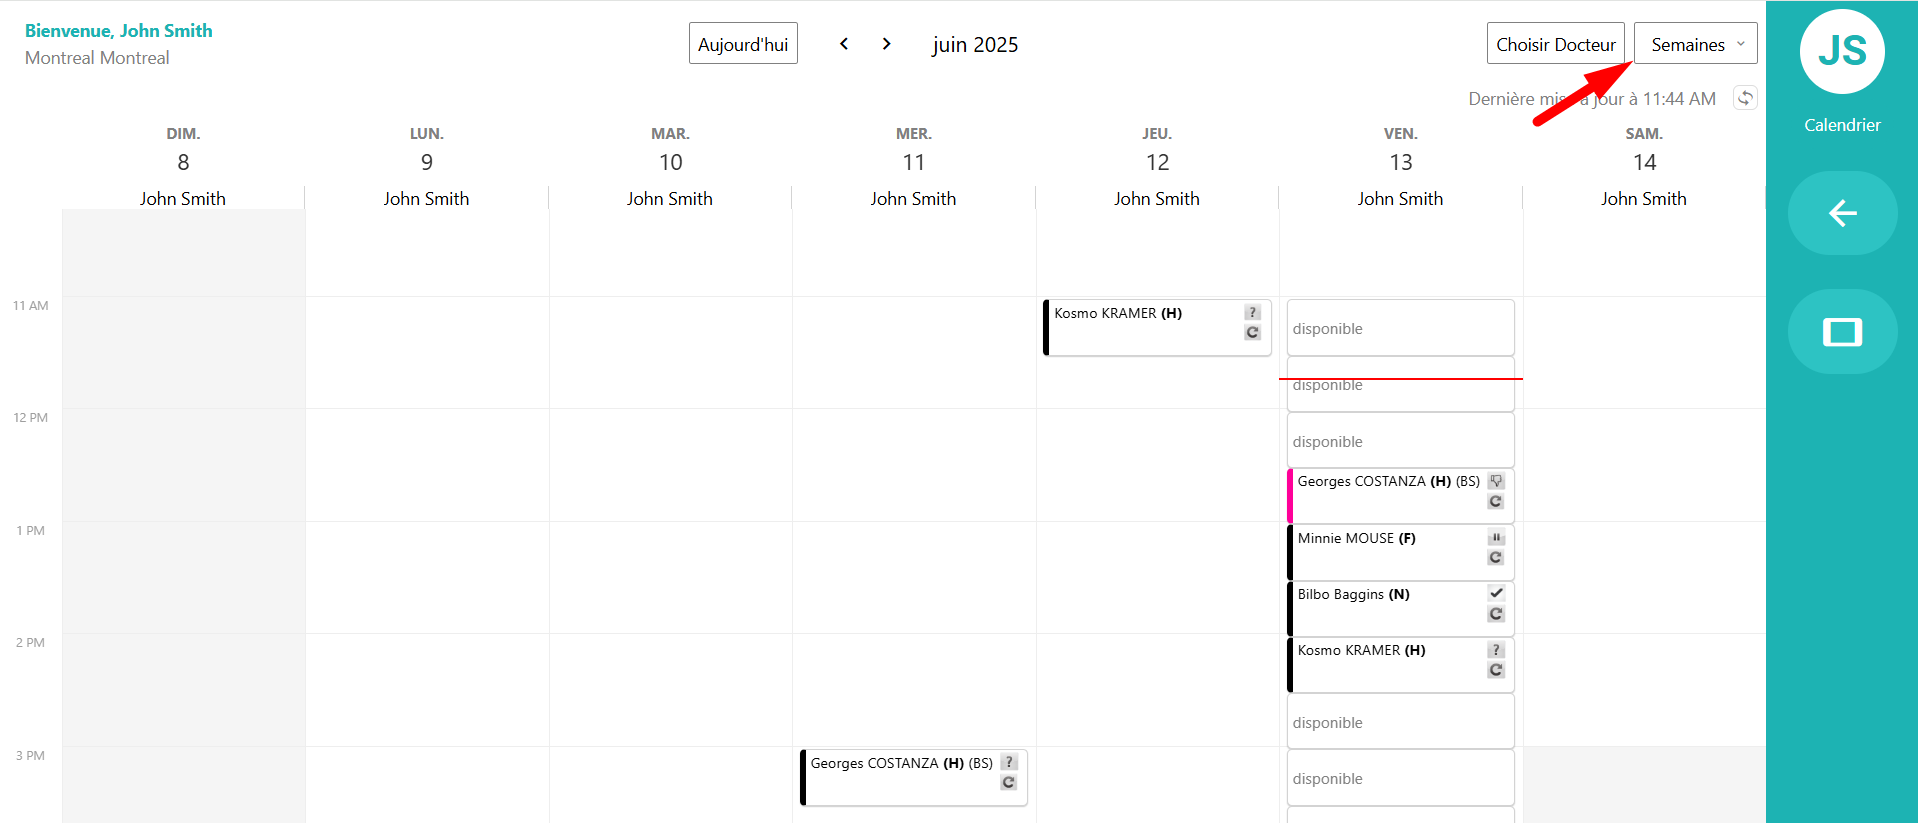
Task: Click the Aujourd'hui button
Action: [742, 43]
